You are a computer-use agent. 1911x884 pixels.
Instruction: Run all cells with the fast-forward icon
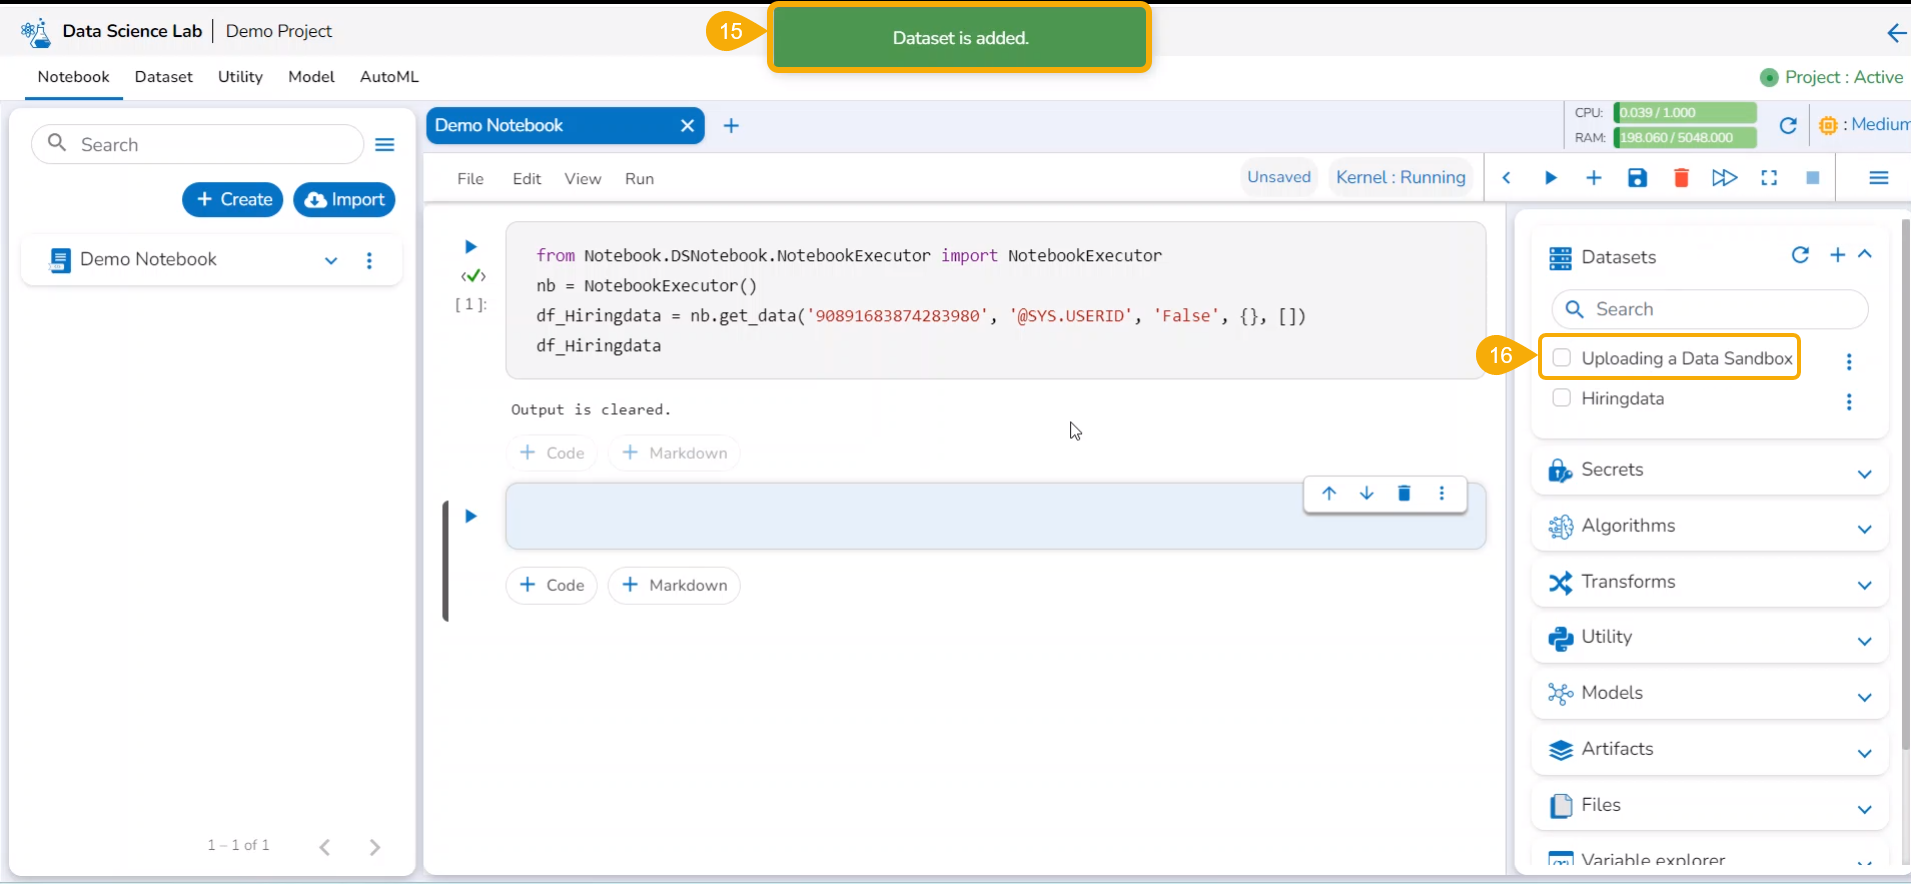pos(1724,178)
